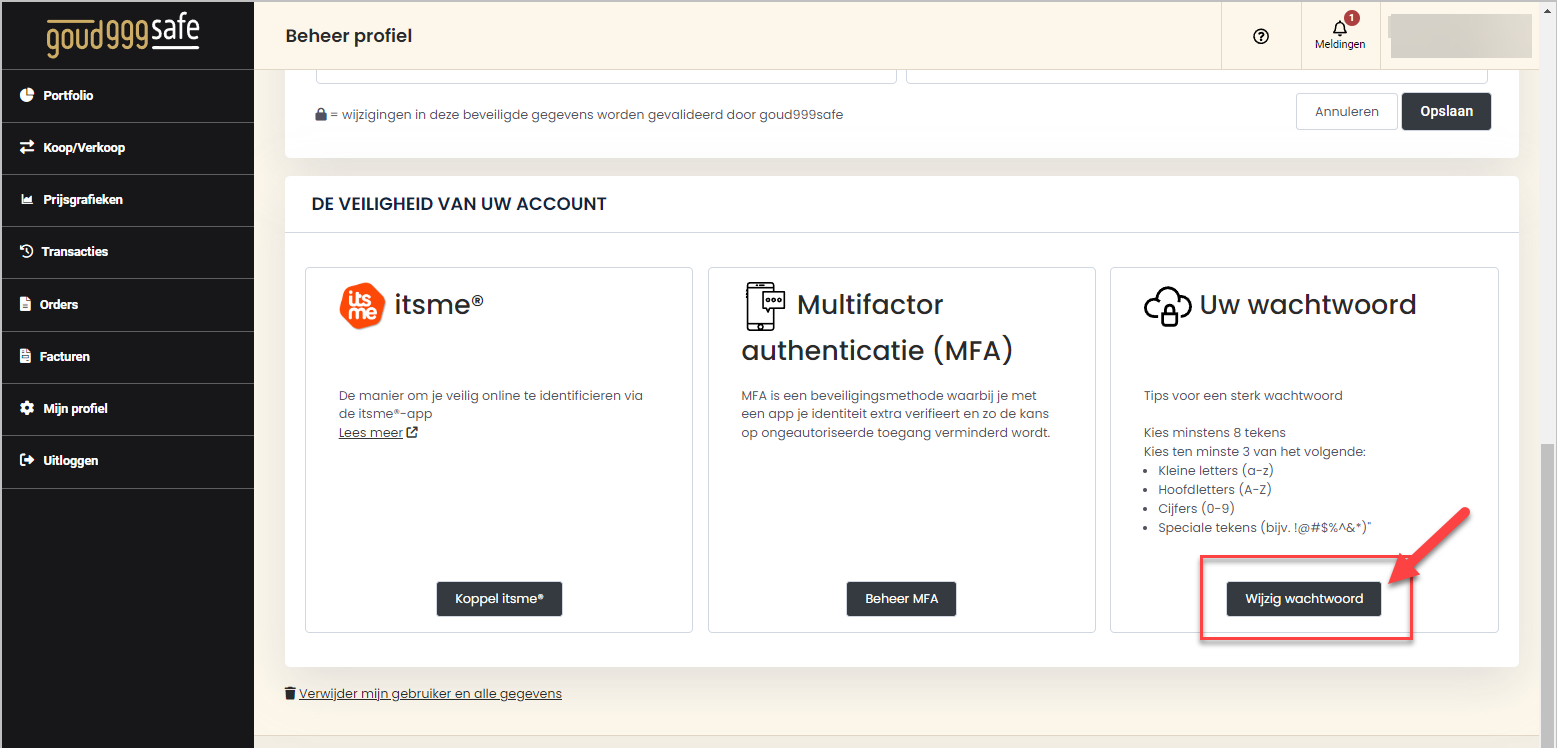Viewport: 1557px width, 748px height.
Task: Click the Hoofdletters (A-Z) bullet
Action: tap(1214, 490)
